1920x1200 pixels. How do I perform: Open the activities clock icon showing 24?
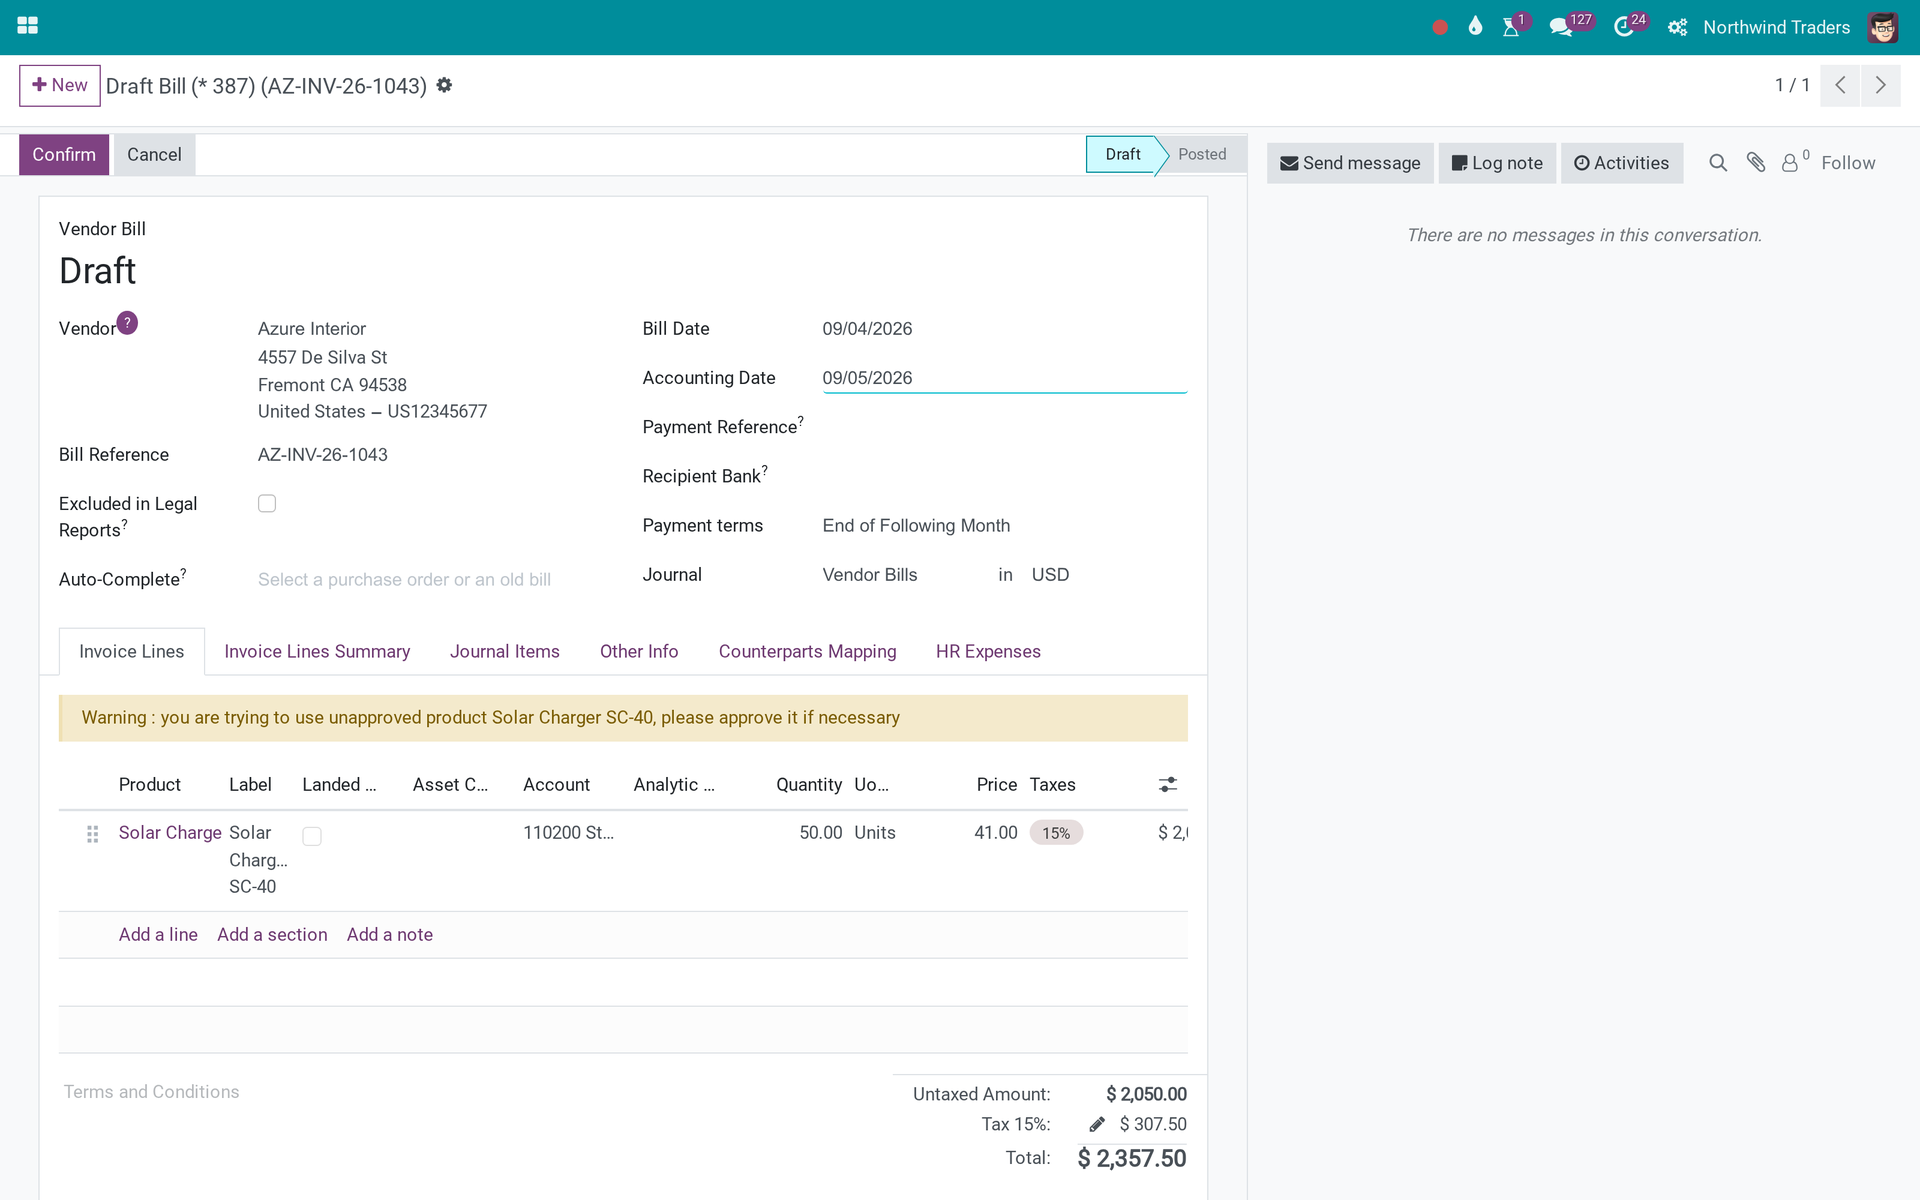pyautogui.click(x=1624, y=27)
